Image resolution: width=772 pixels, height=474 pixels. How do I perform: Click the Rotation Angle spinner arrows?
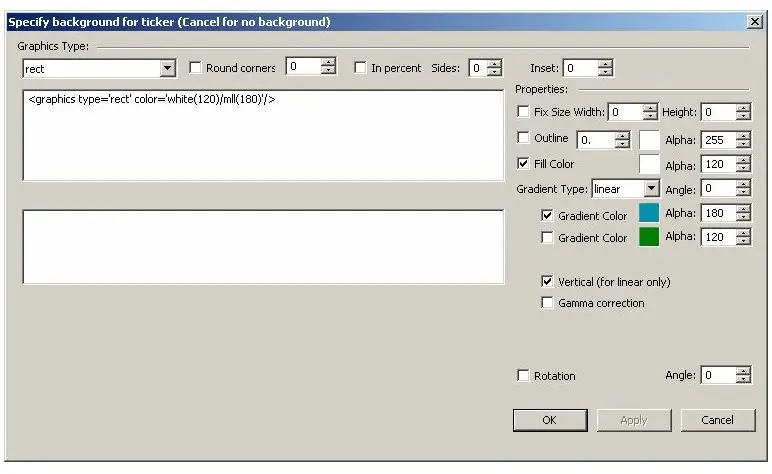[x=743, y=376]
